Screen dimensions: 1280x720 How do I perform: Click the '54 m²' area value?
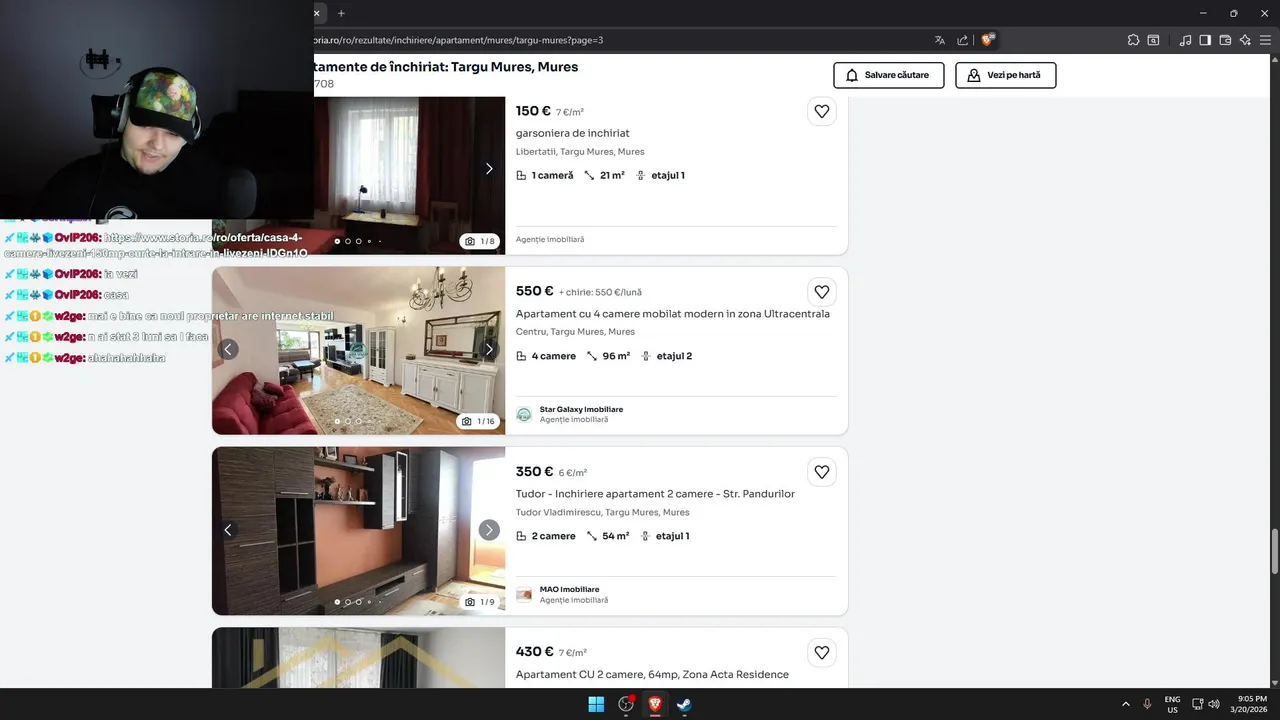615,536
